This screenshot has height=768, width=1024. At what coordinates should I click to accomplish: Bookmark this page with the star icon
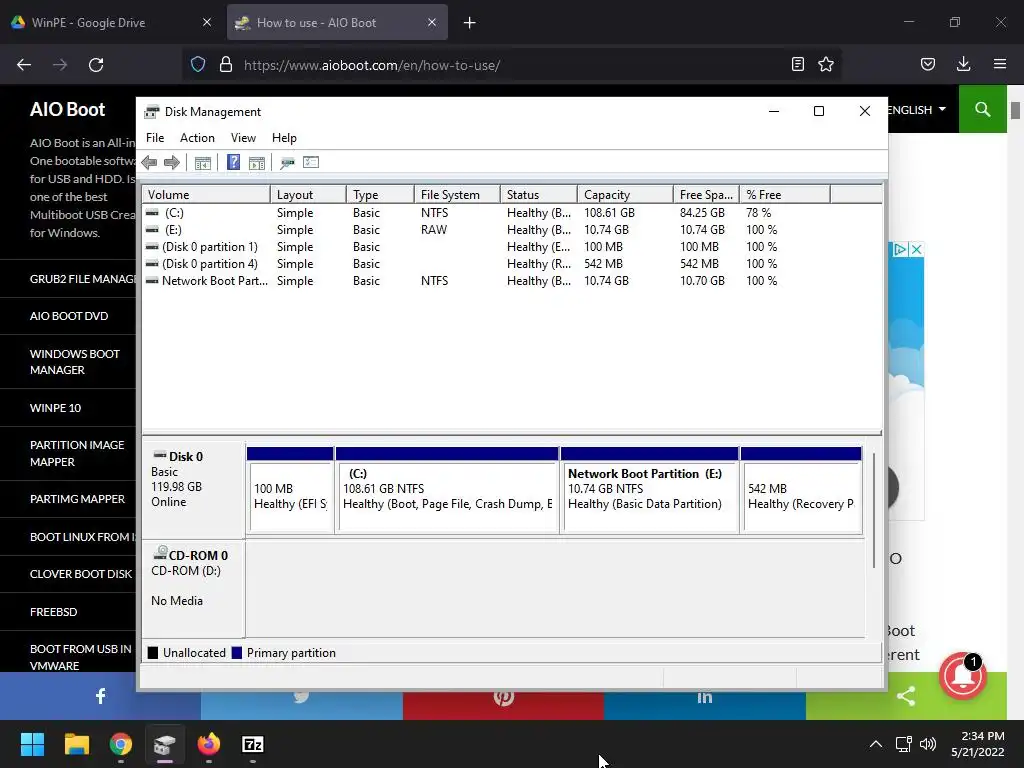(826, 64)
